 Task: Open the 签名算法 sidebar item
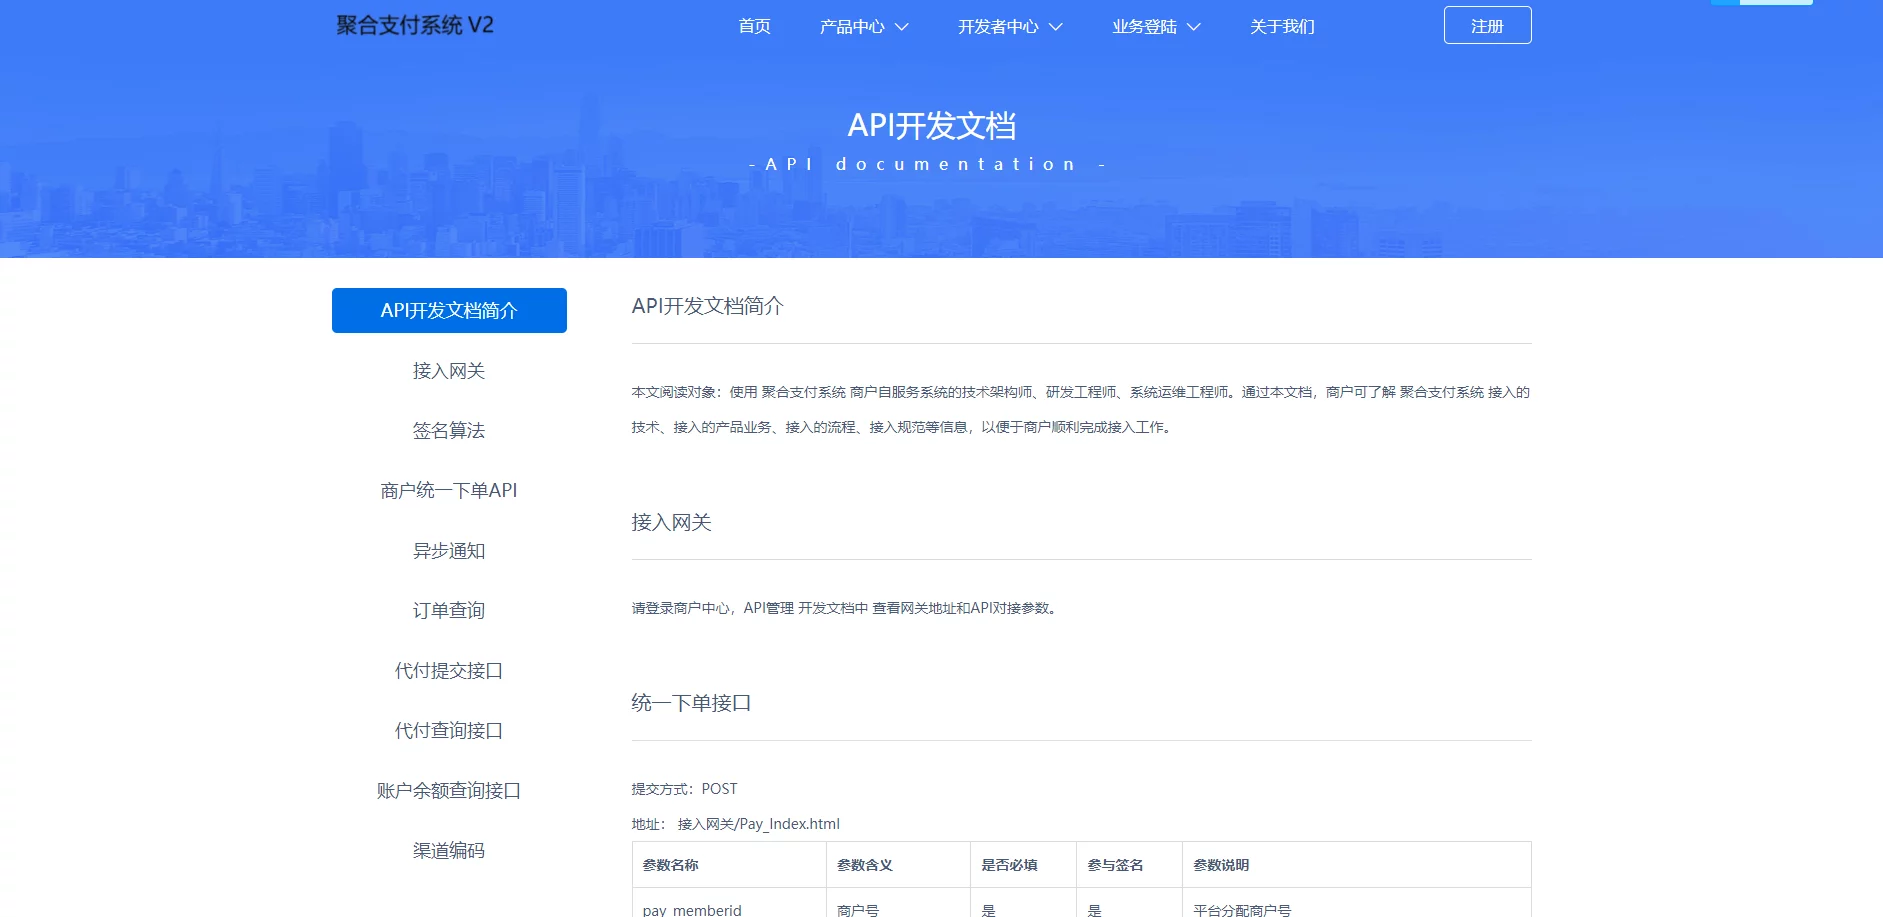[x=449, y=431]
